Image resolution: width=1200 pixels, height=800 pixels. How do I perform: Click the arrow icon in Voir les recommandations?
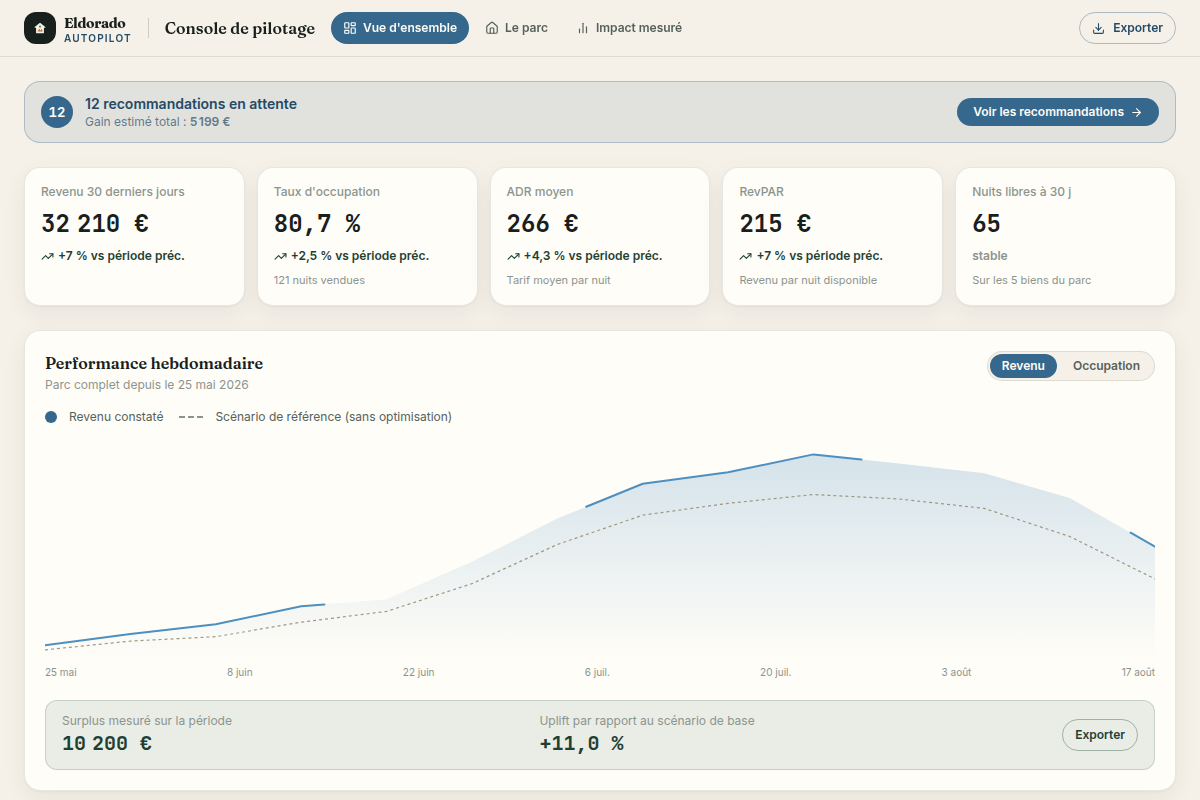(1136, 112)
